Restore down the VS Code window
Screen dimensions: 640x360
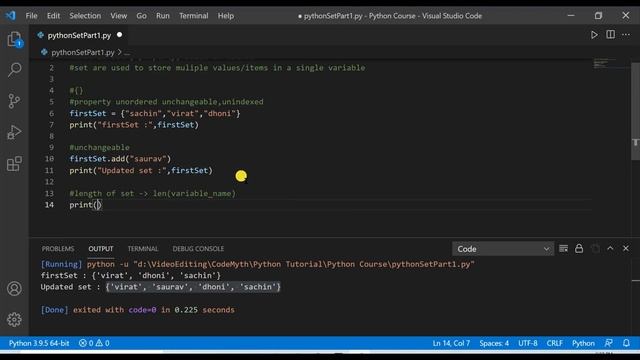pos(598,16)
